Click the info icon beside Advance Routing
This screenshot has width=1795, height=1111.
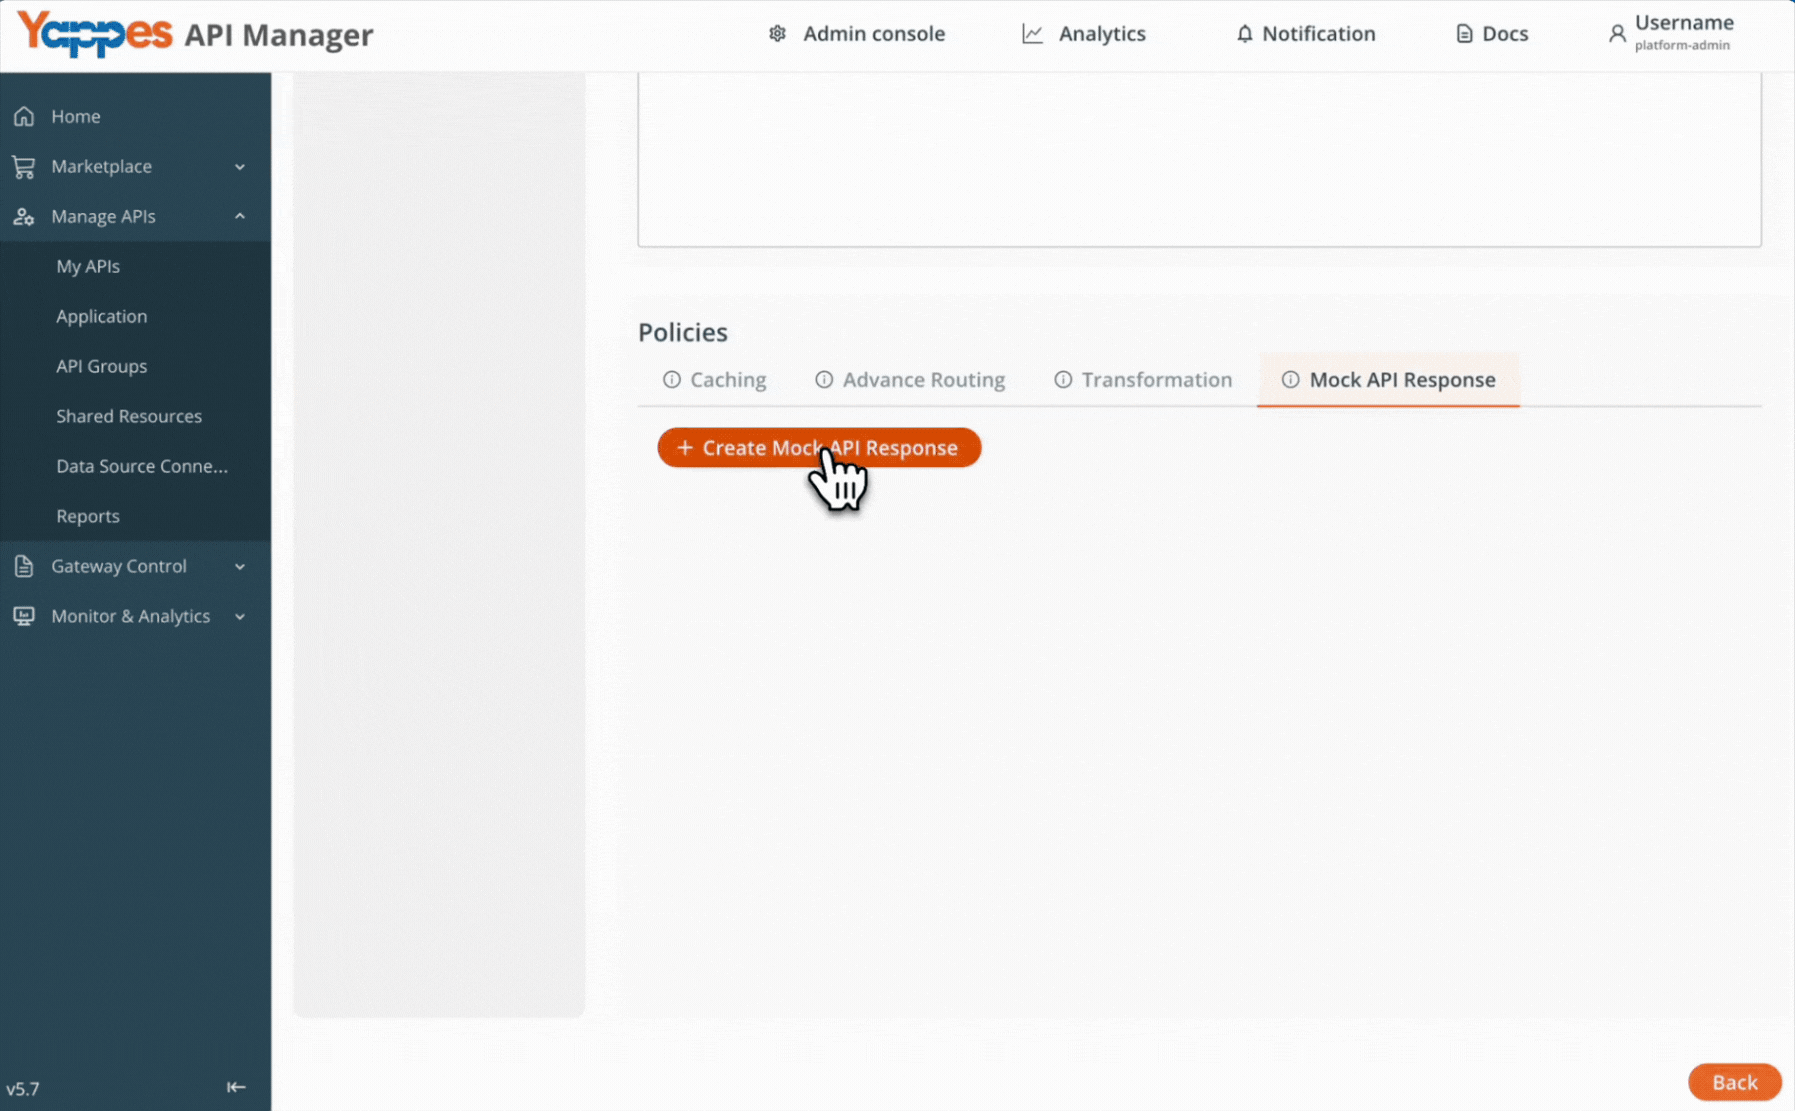click(x=824, y=379)
